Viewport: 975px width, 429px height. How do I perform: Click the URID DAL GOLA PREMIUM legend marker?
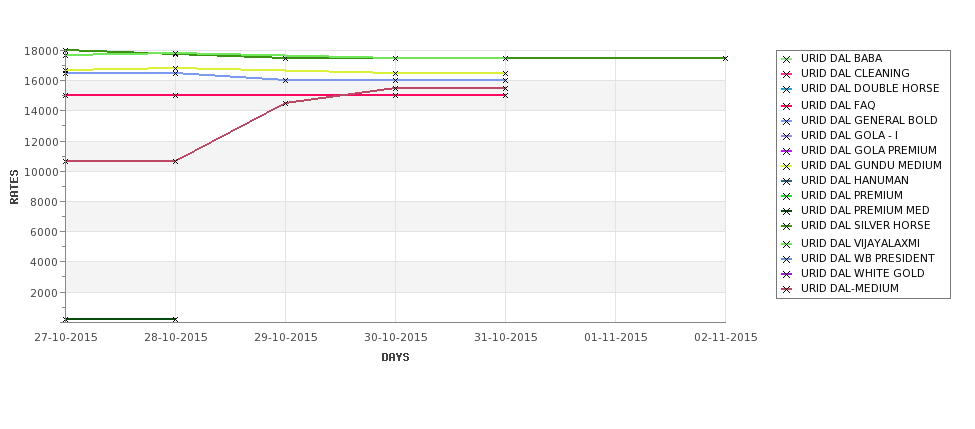[787, 151]
